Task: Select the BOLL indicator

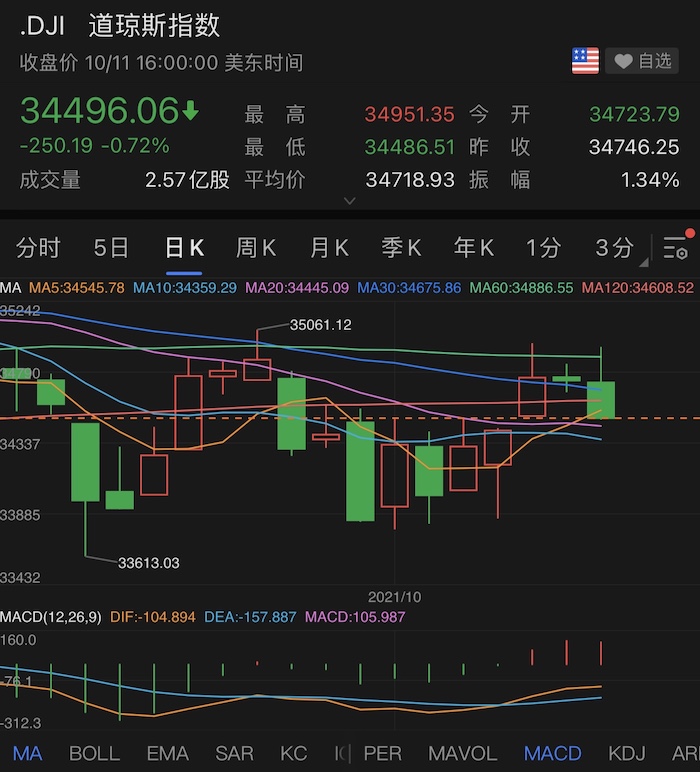Action: click(95, 753)
